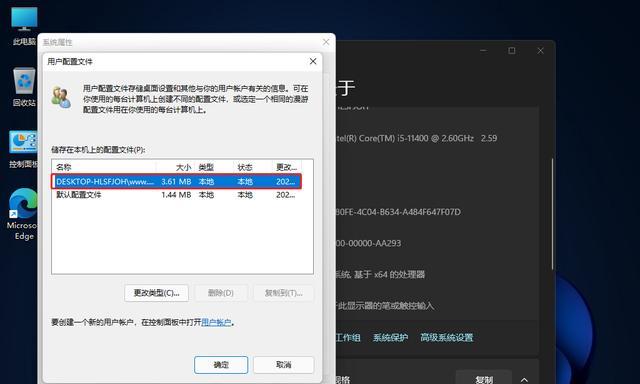
Task: Sort by the 状态 column header
Action: pyautogui.click(x=253, y=167)
